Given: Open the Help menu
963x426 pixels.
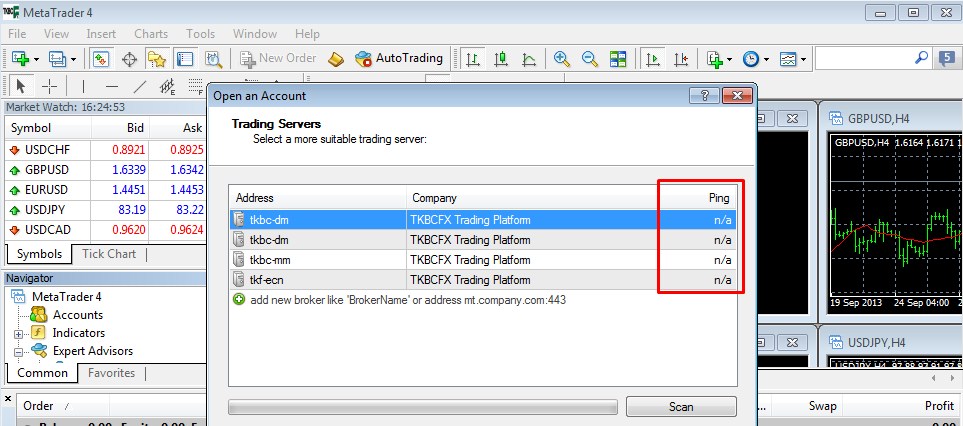Looking at the screenshot, I should [307, 34].
